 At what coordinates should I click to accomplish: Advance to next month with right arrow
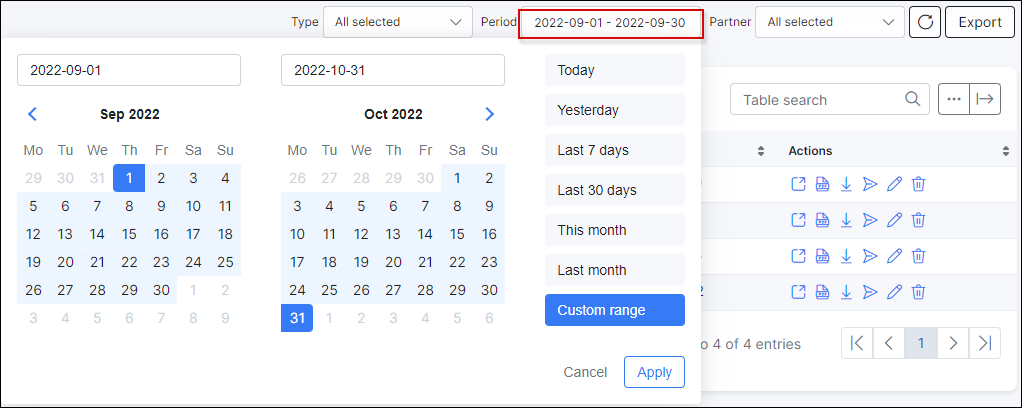click(490, 114)
